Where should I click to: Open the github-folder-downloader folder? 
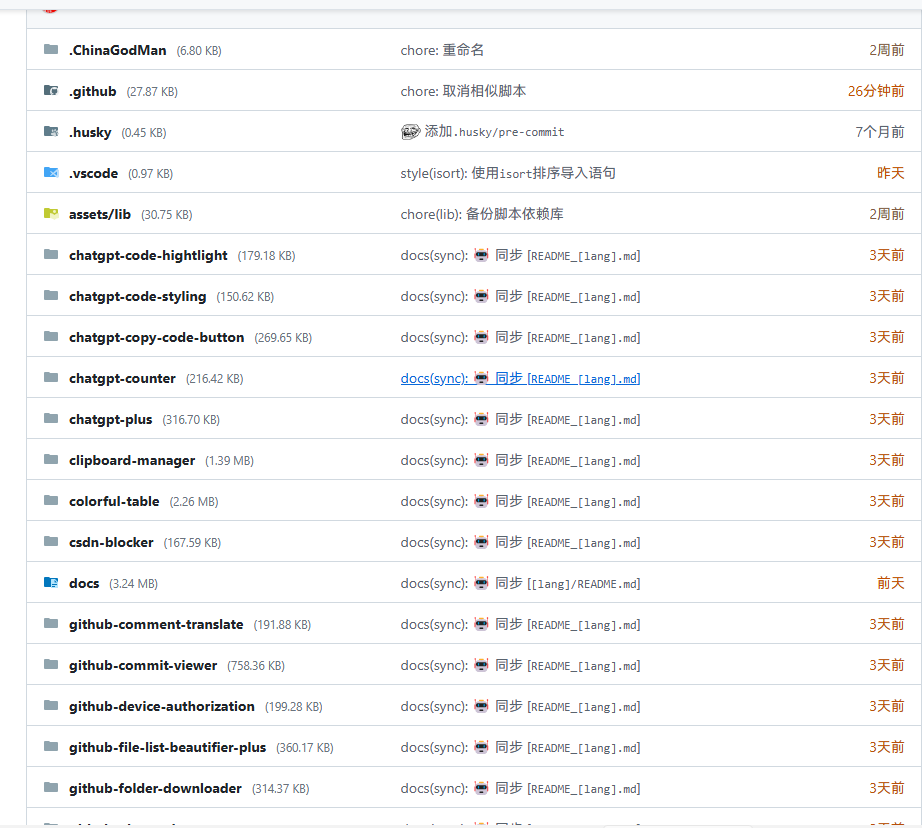(x=155, y=788)
